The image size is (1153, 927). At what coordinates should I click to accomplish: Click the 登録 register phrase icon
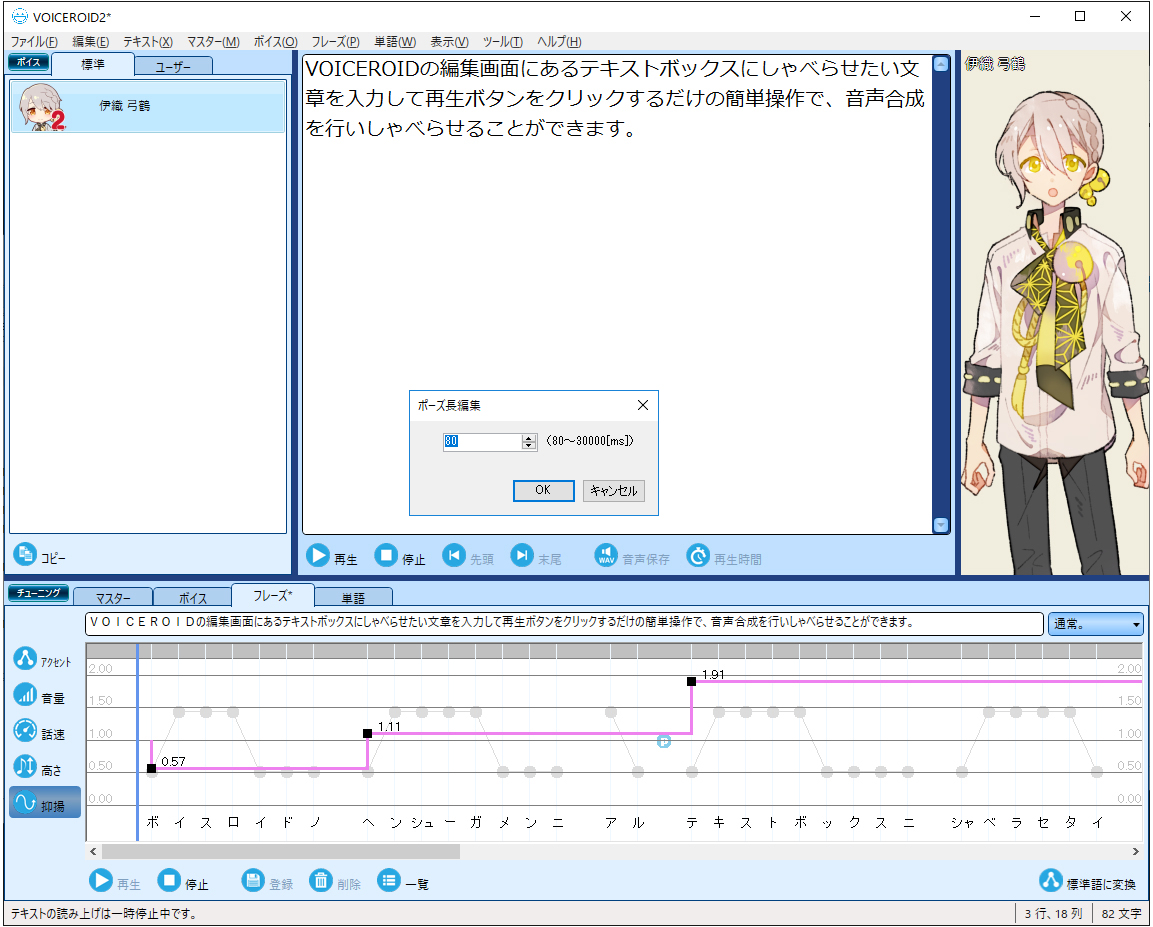click(253, 881)
